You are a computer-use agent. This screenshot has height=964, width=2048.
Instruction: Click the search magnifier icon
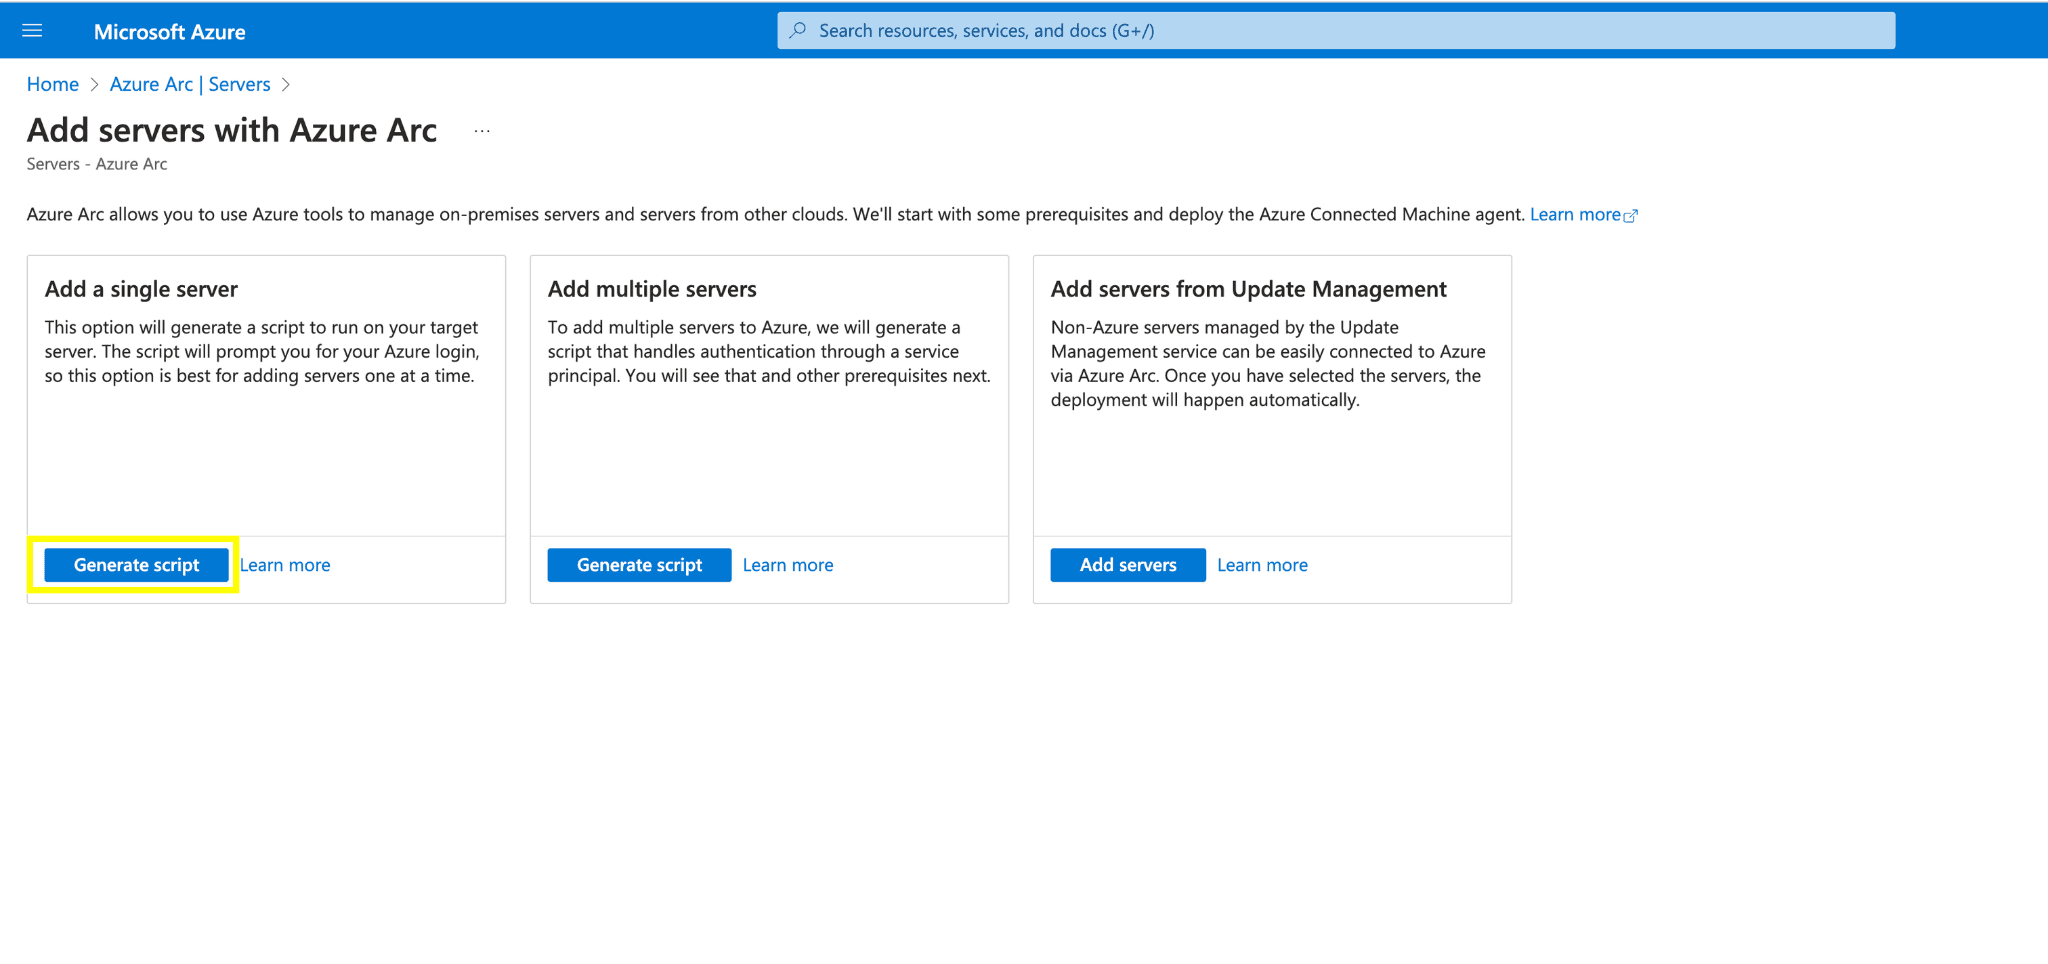pyautogui.click(x=798, y=31)
